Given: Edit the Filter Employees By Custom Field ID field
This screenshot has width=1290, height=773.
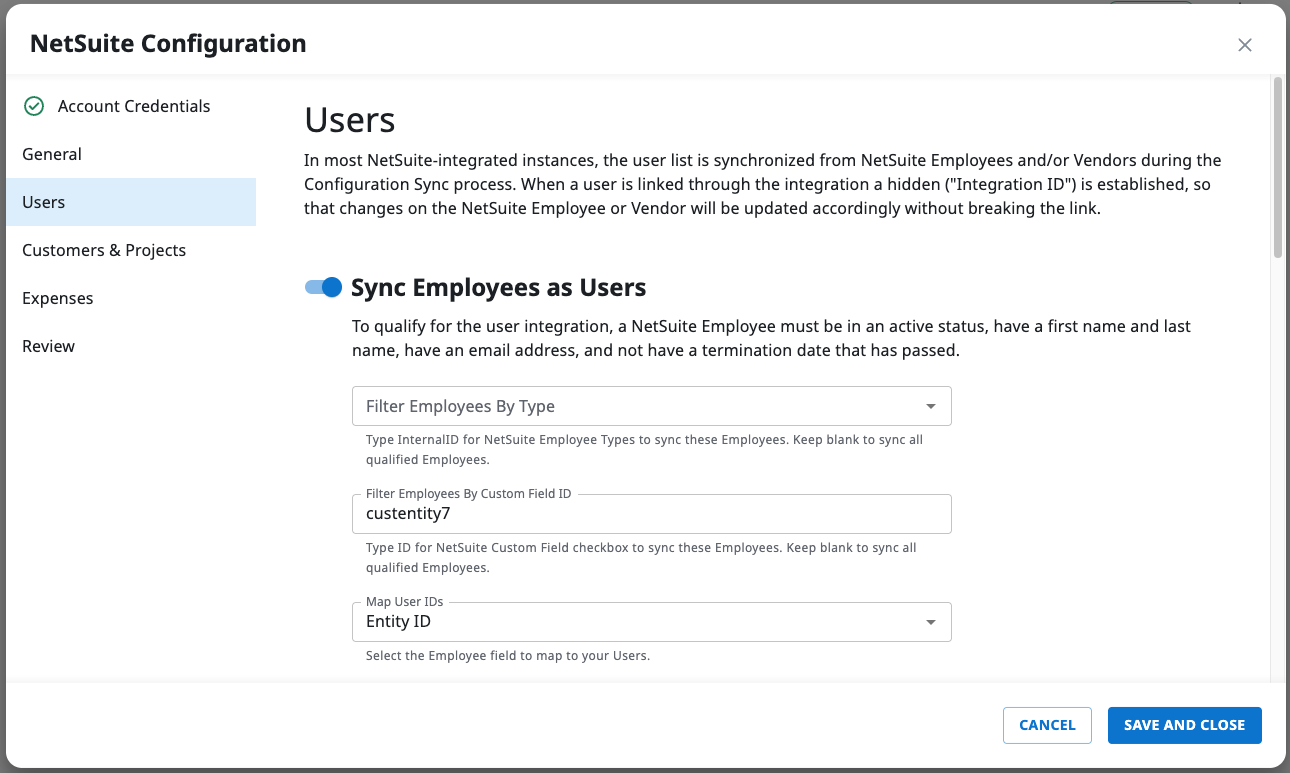Looking at the screenshot, I should tap(651, 514).
